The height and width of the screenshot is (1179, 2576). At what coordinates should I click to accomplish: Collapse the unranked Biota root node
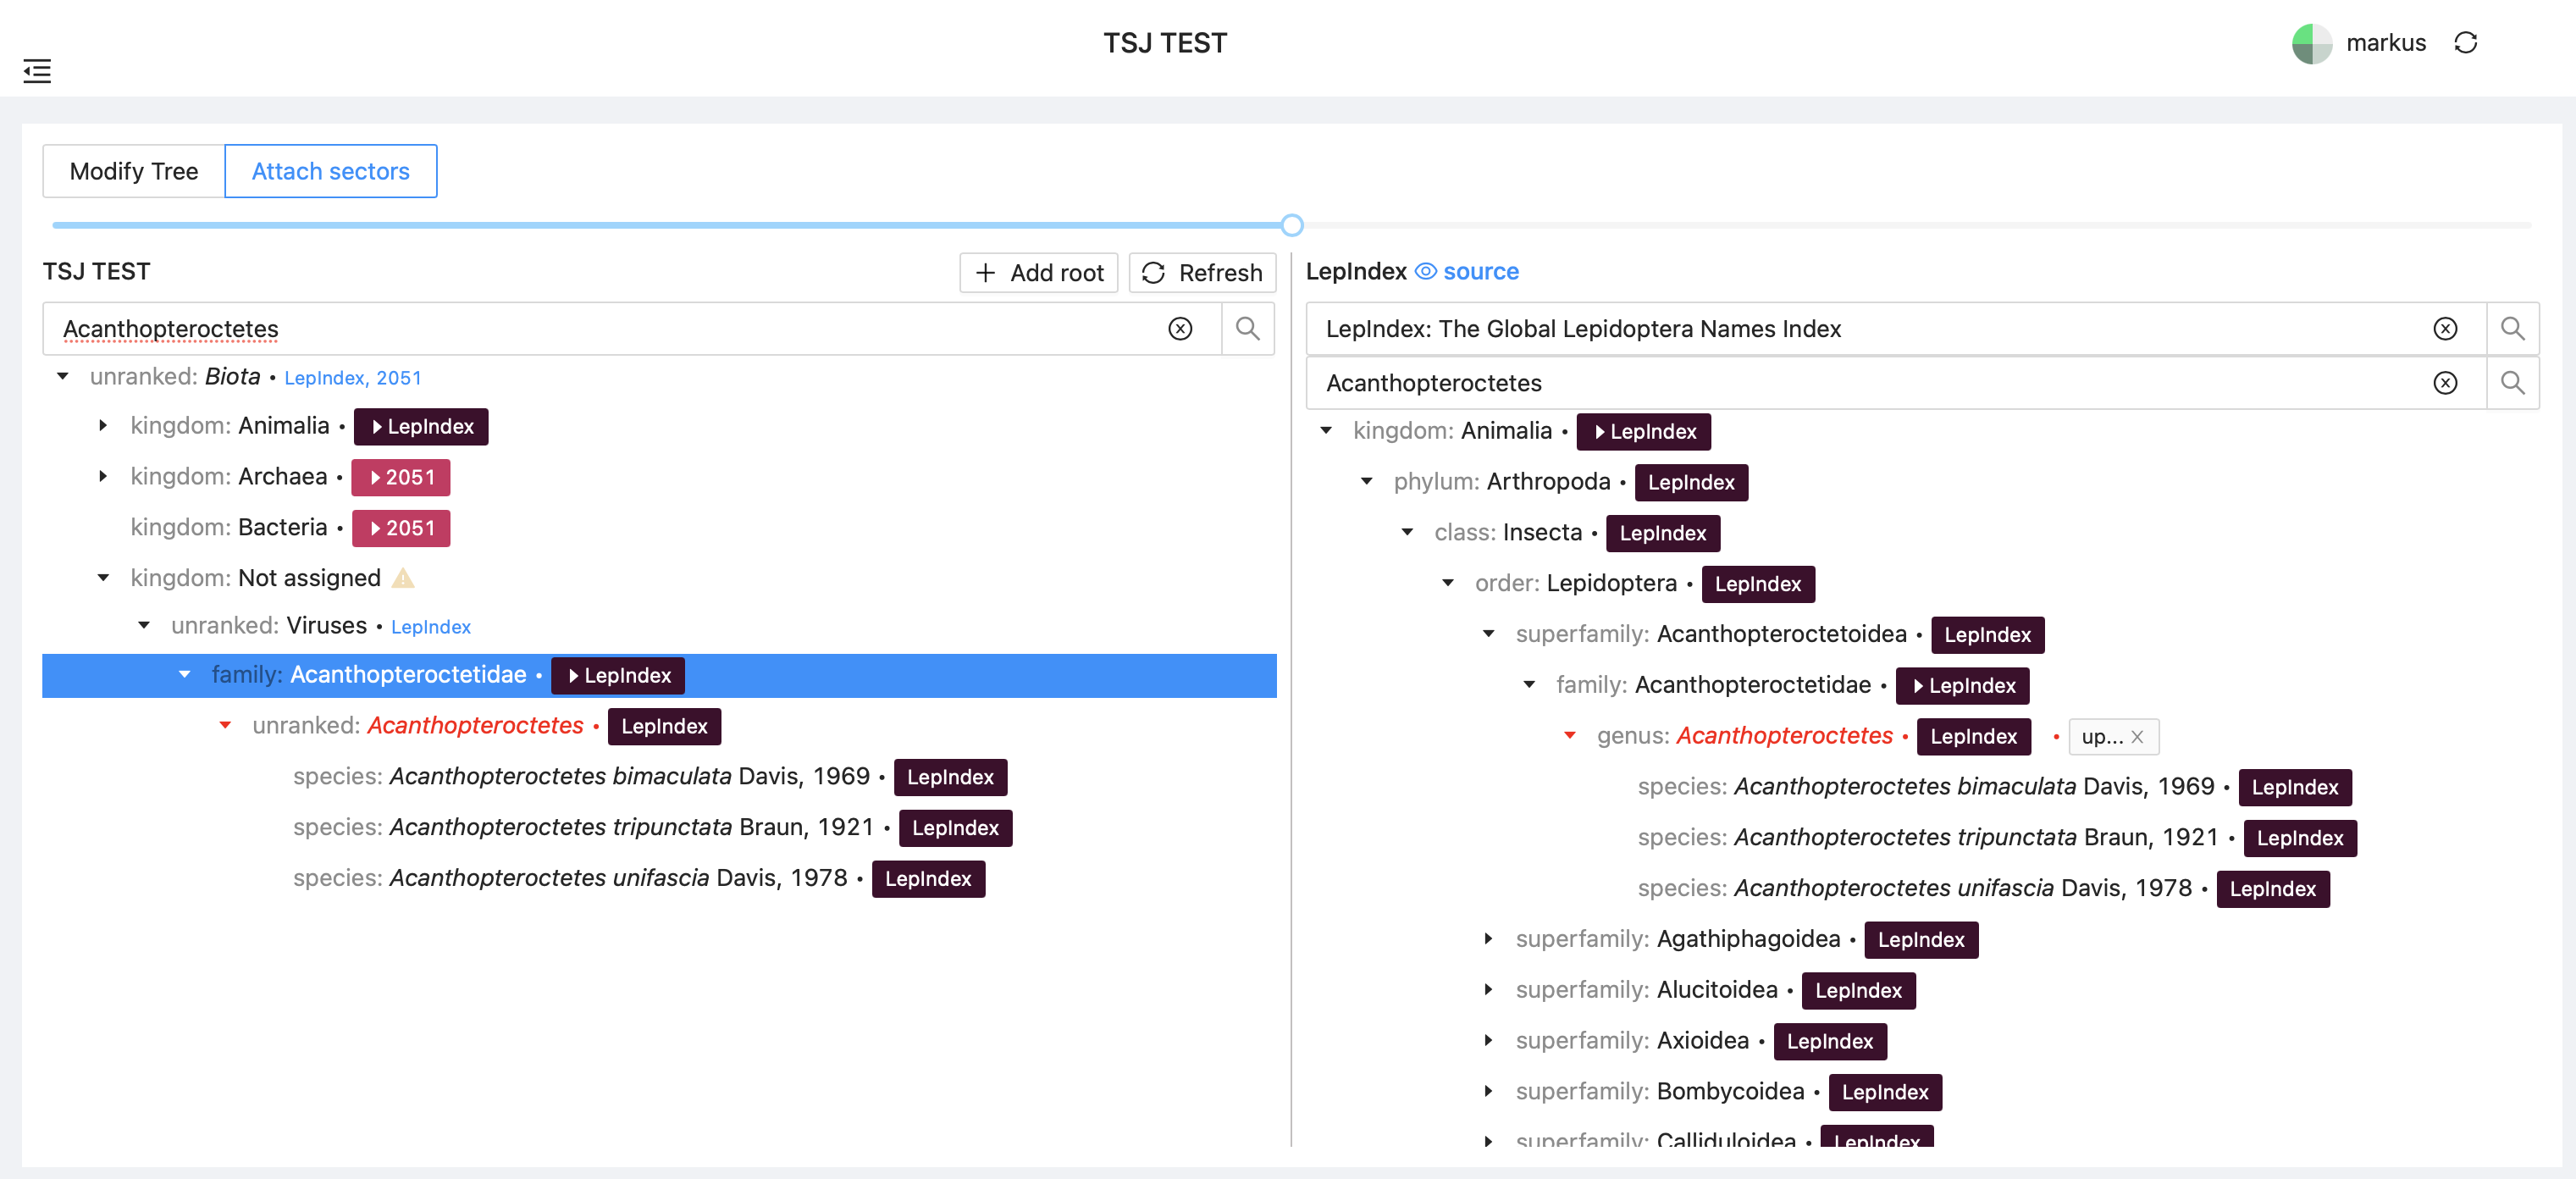[62, 375]
